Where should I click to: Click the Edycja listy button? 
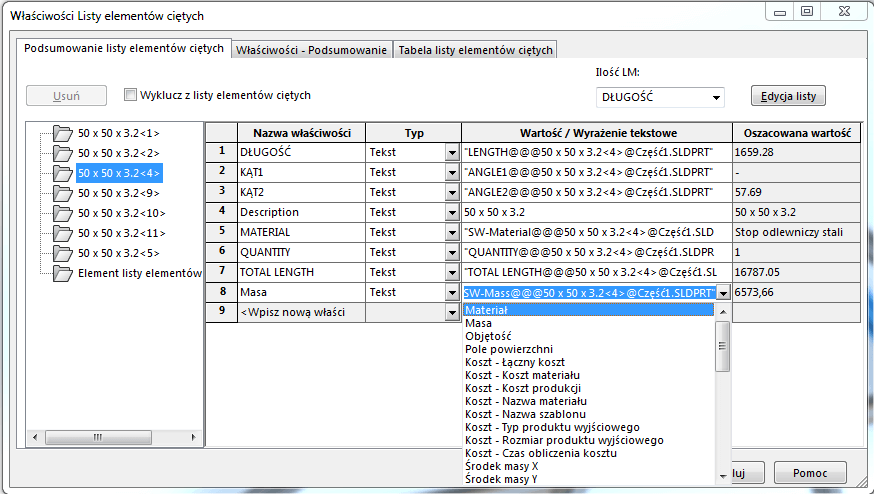point(788,96)
